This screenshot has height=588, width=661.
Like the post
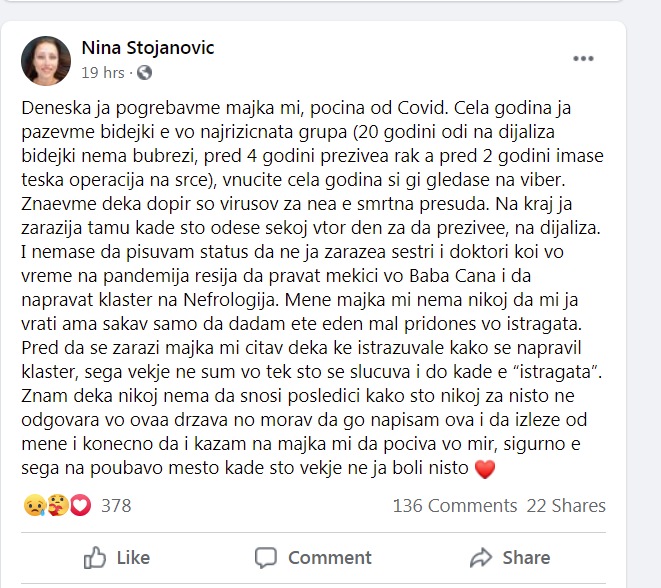coord(116,558)
